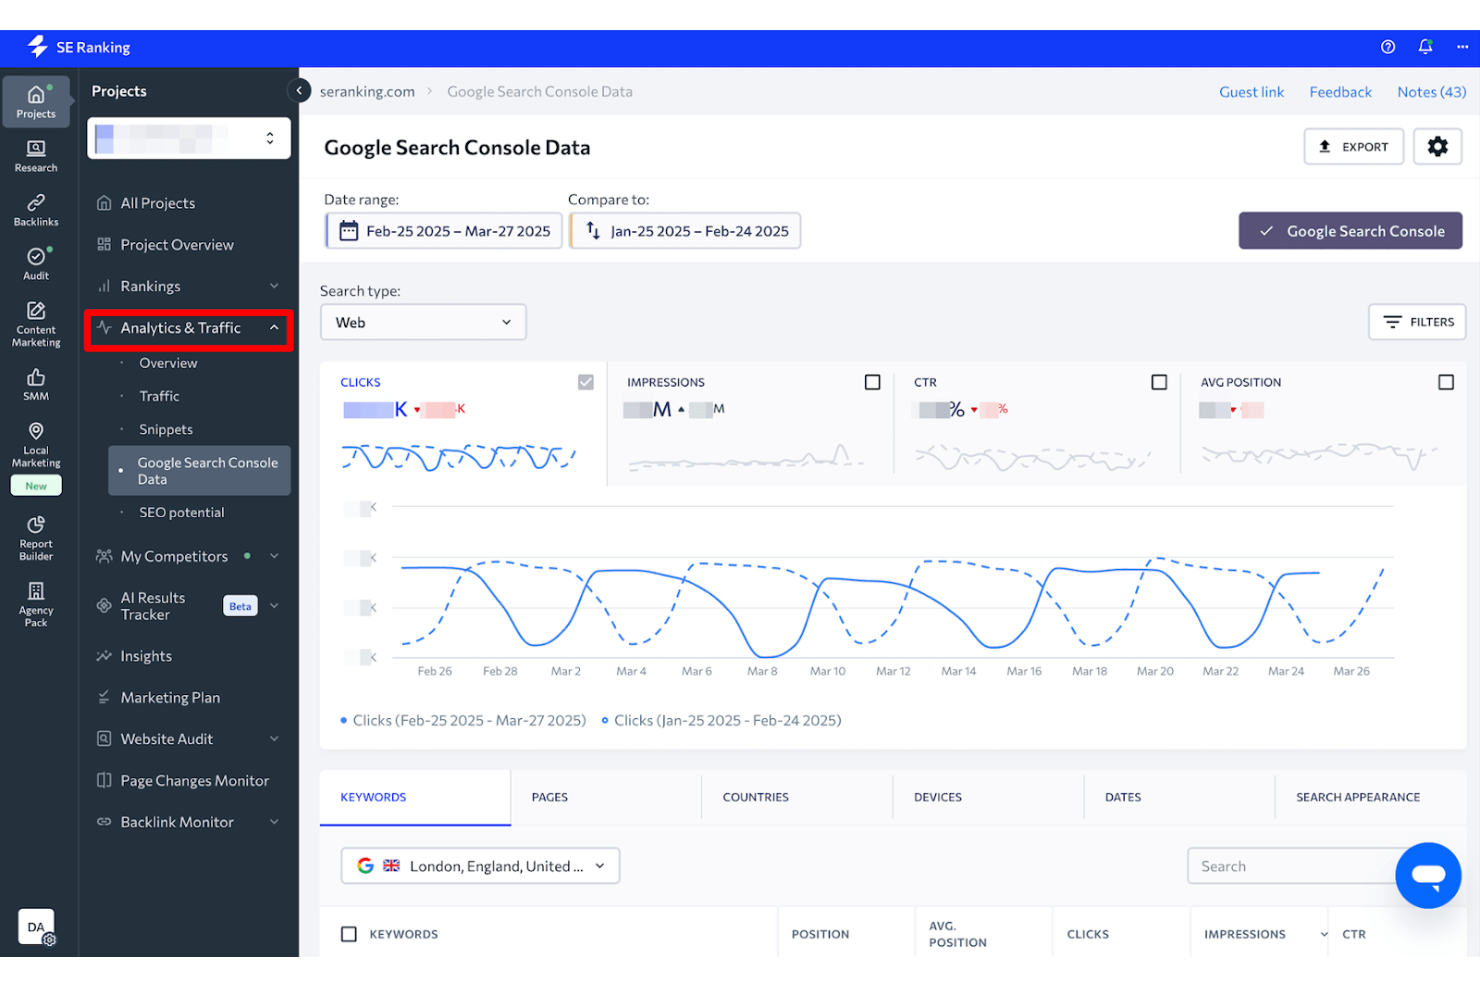The image size is (1480, 987).
Task: Open the London, England location dropdown
Action: tap(480, 866)
